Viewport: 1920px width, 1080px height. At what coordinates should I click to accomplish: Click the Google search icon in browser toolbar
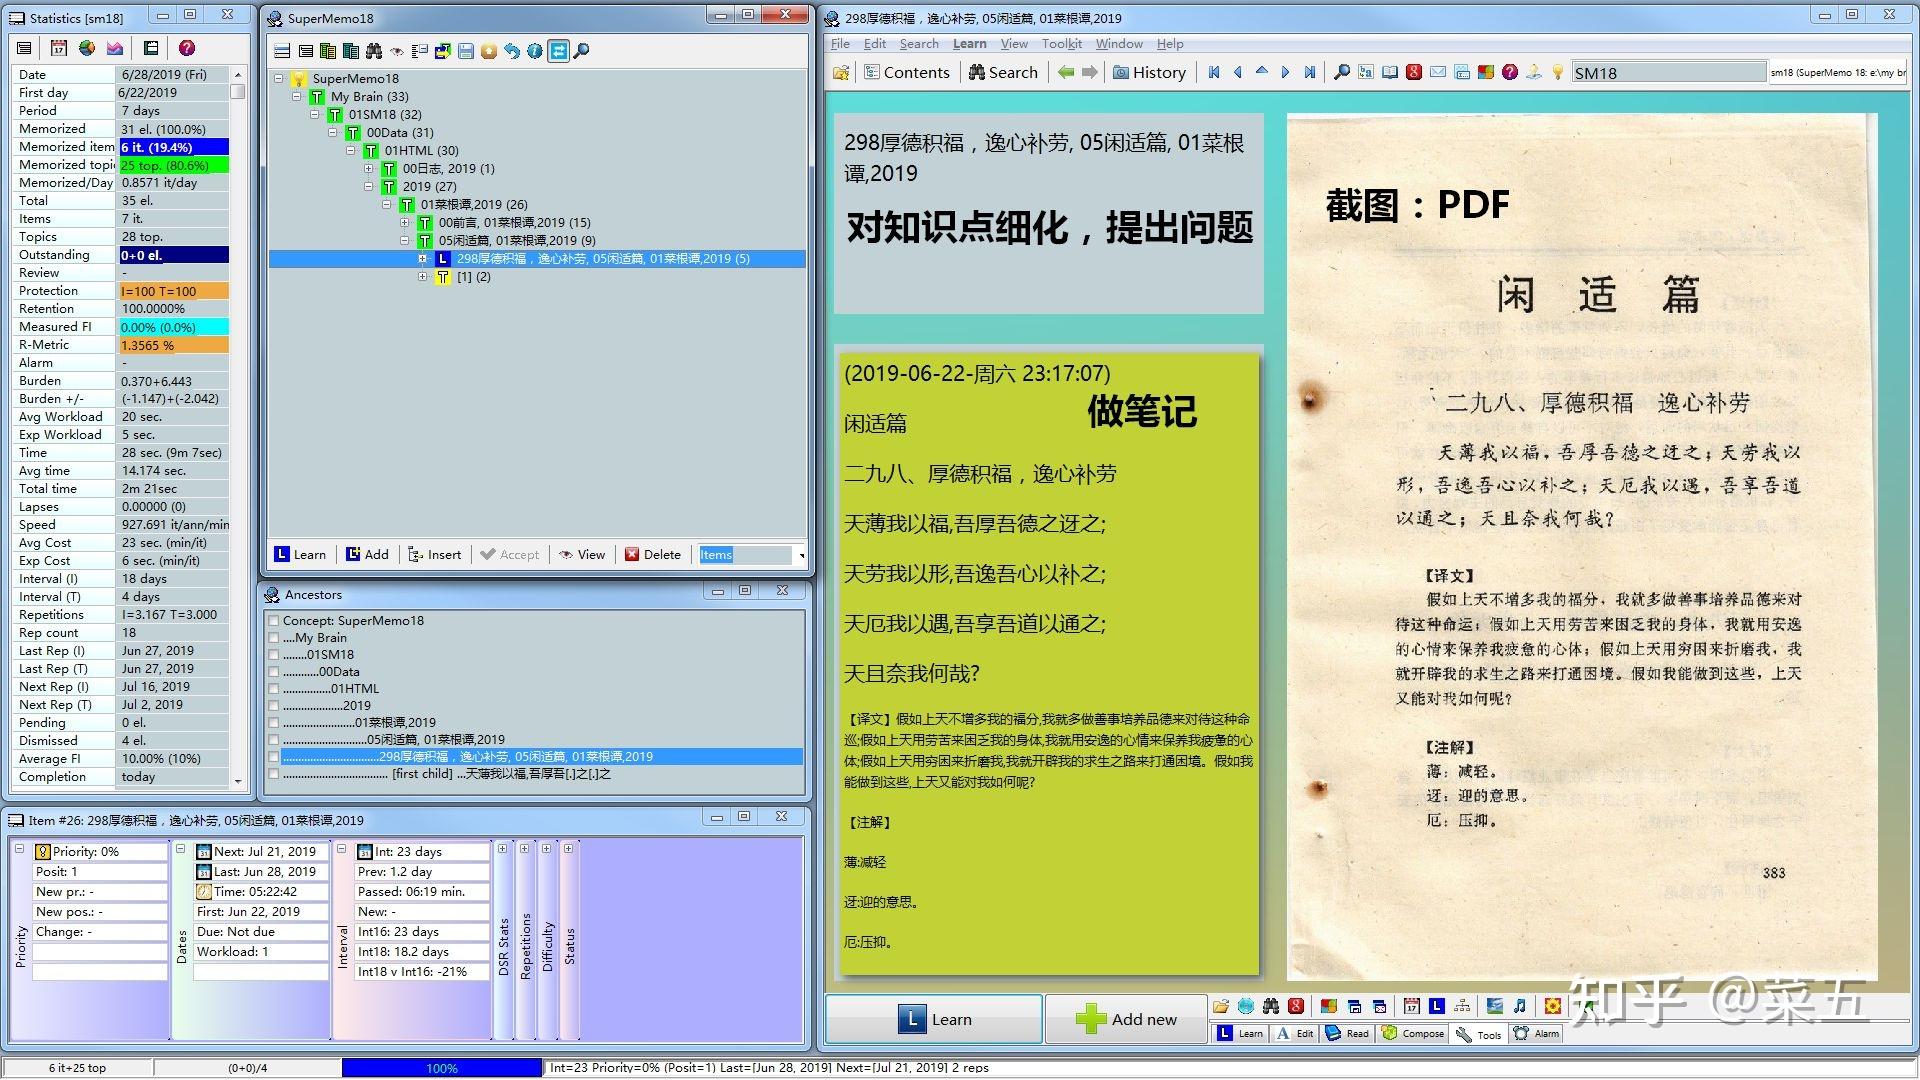(1414, 72)
